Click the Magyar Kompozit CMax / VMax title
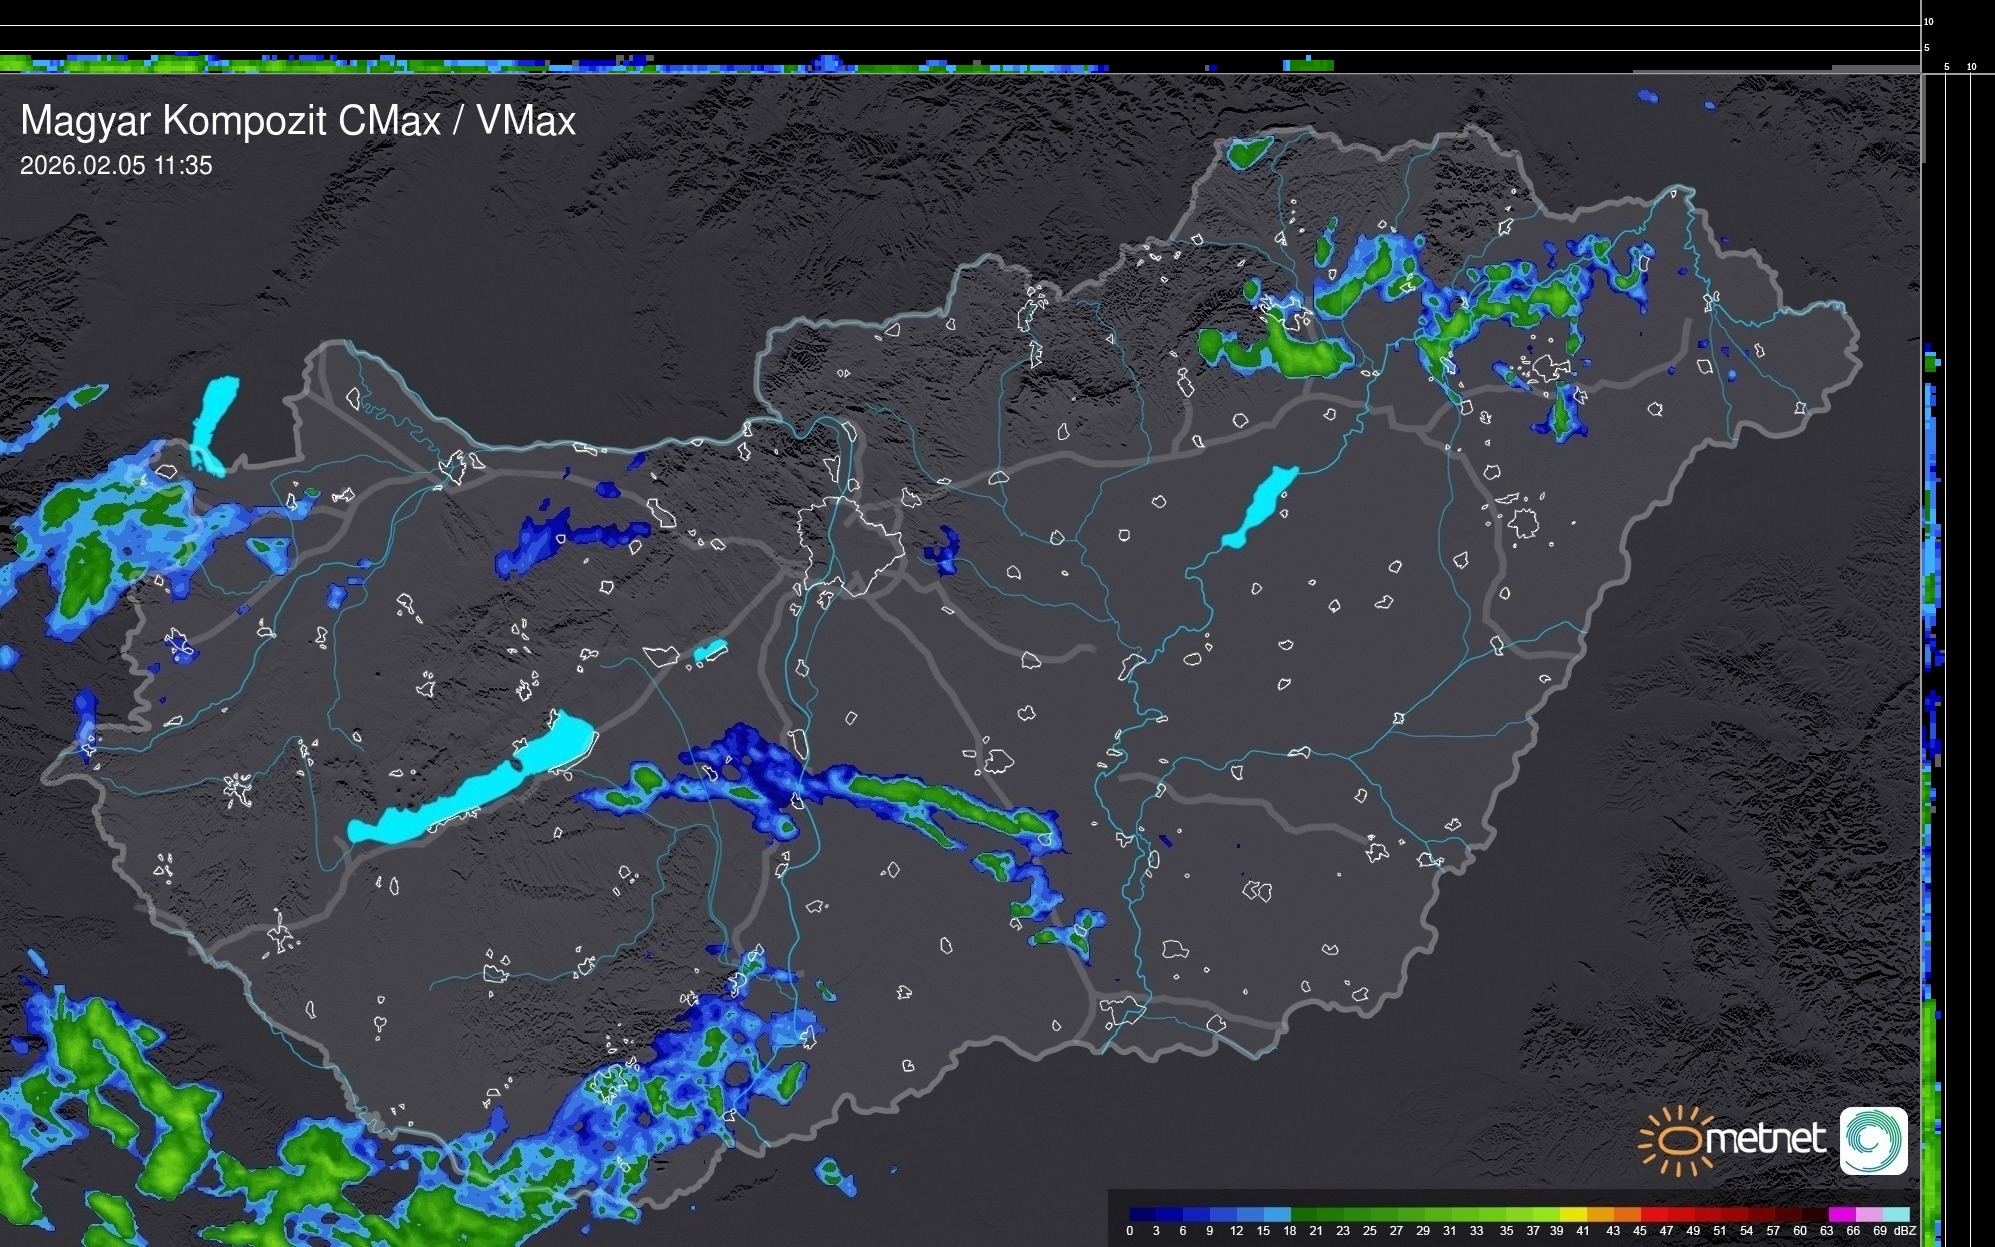 298,121
